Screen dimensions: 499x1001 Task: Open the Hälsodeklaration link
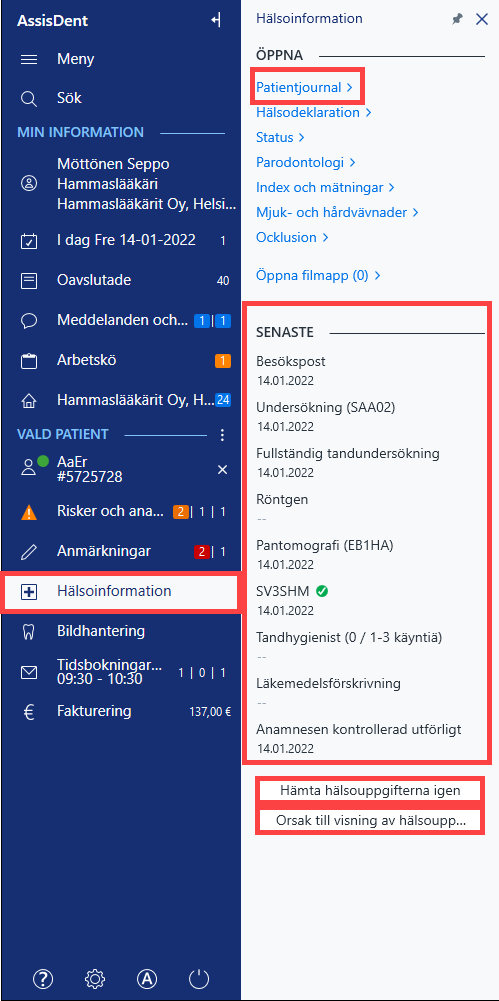pyautogui.click(x=314, y=112)
